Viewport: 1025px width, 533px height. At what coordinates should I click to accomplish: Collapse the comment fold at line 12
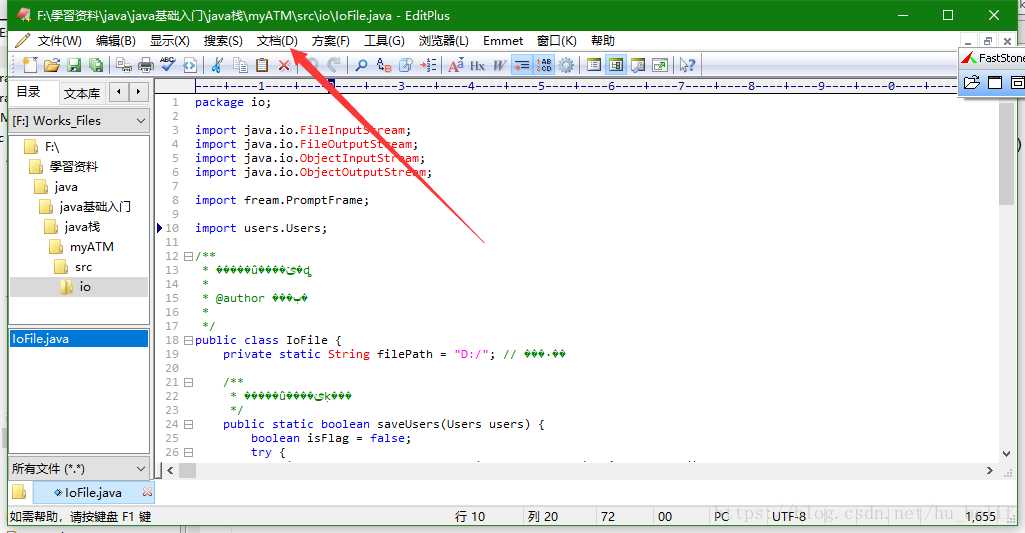tap(188, 256)
